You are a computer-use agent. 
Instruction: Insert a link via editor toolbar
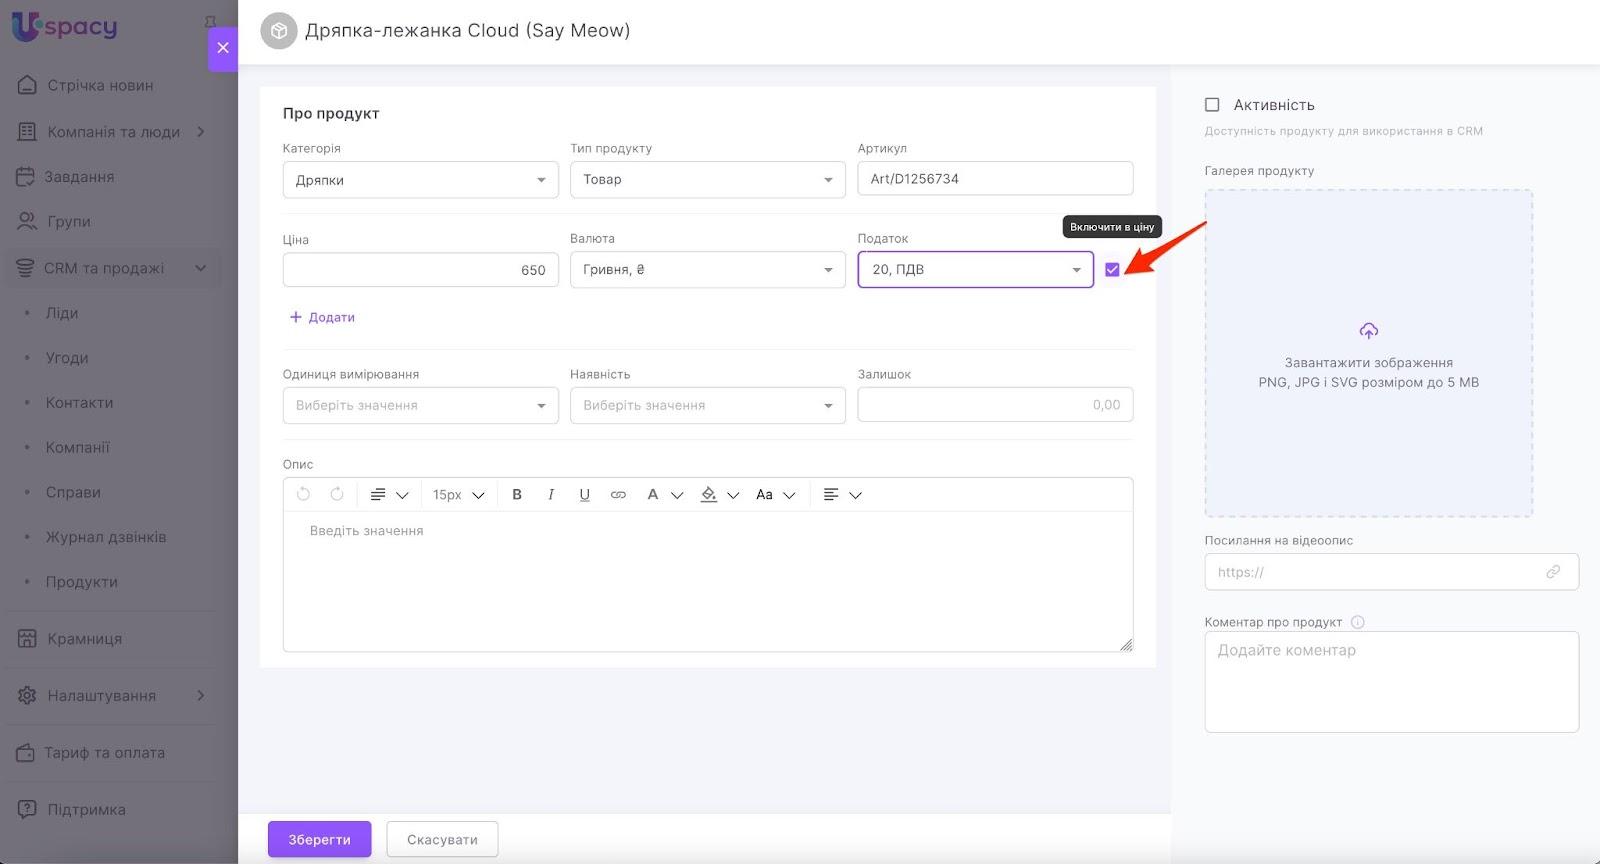click(618, 495)
